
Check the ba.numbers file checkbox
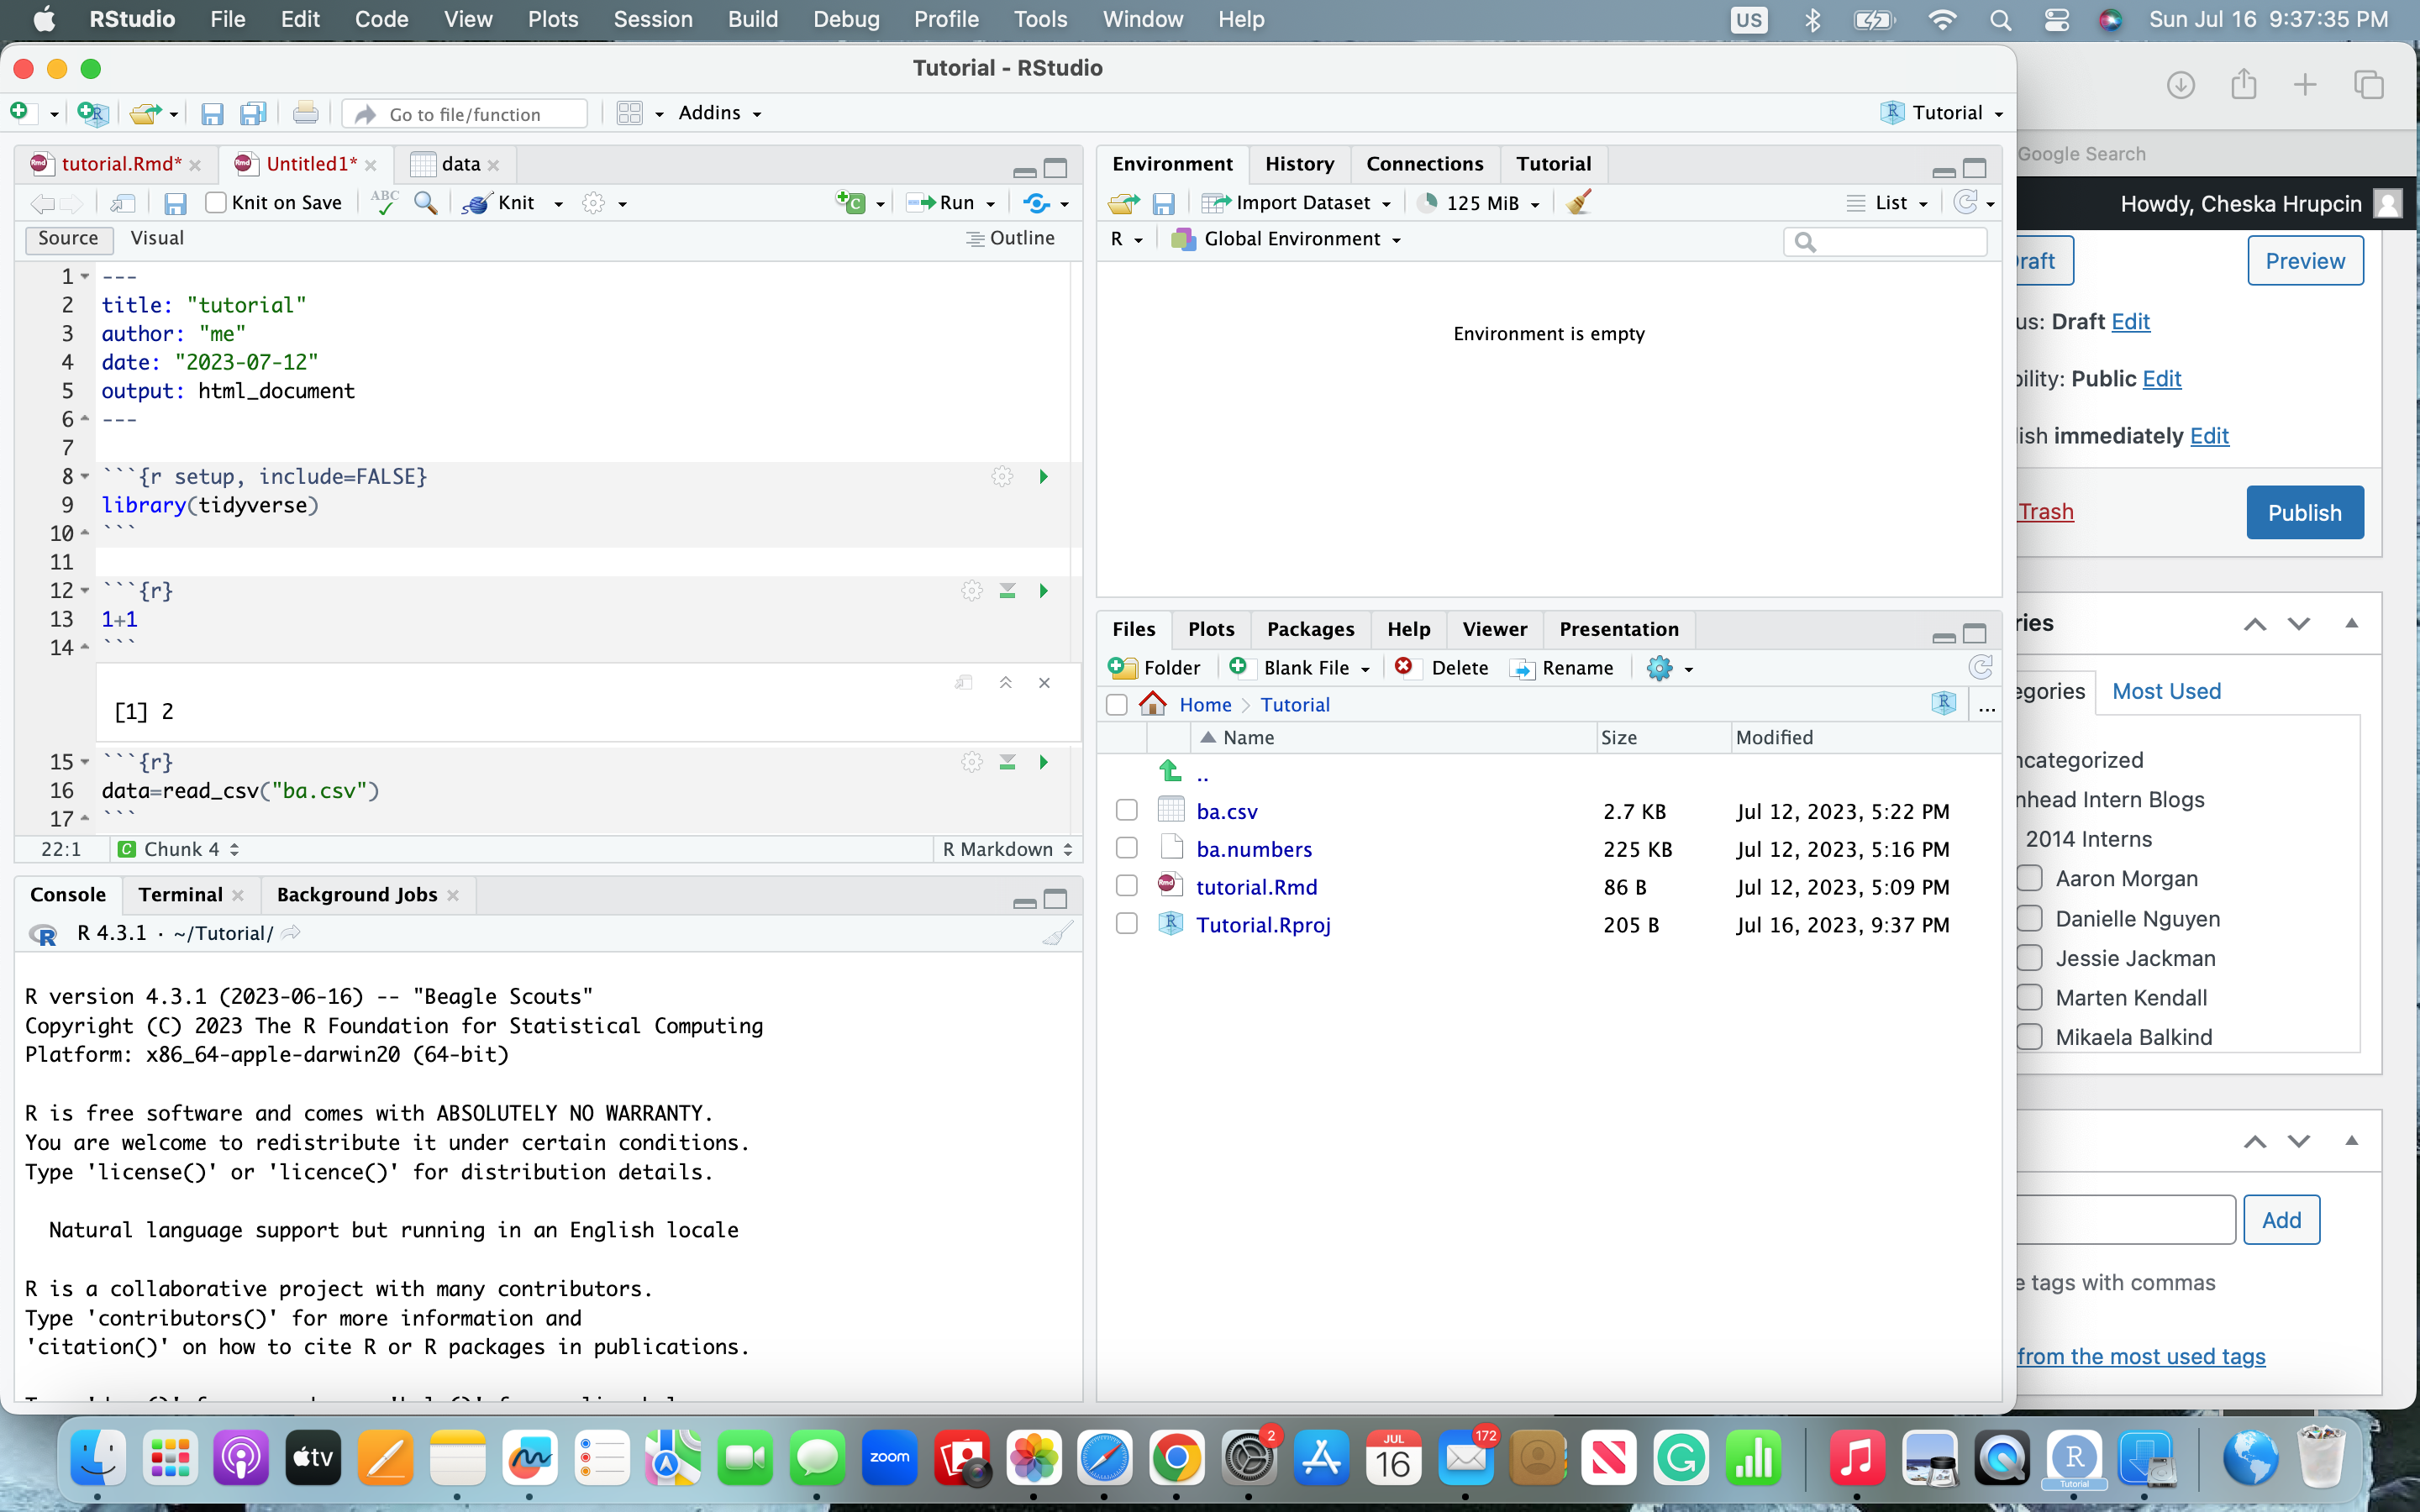pyautogui.click(x=1126, y=848)
